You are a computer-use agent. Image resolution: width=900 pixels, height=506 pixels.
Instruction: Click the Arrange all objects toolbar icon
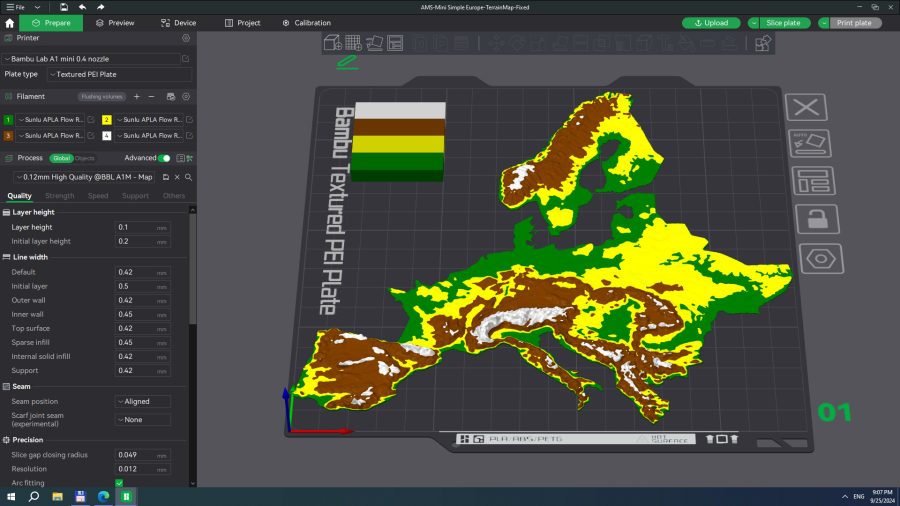click(x=395, y=43)
